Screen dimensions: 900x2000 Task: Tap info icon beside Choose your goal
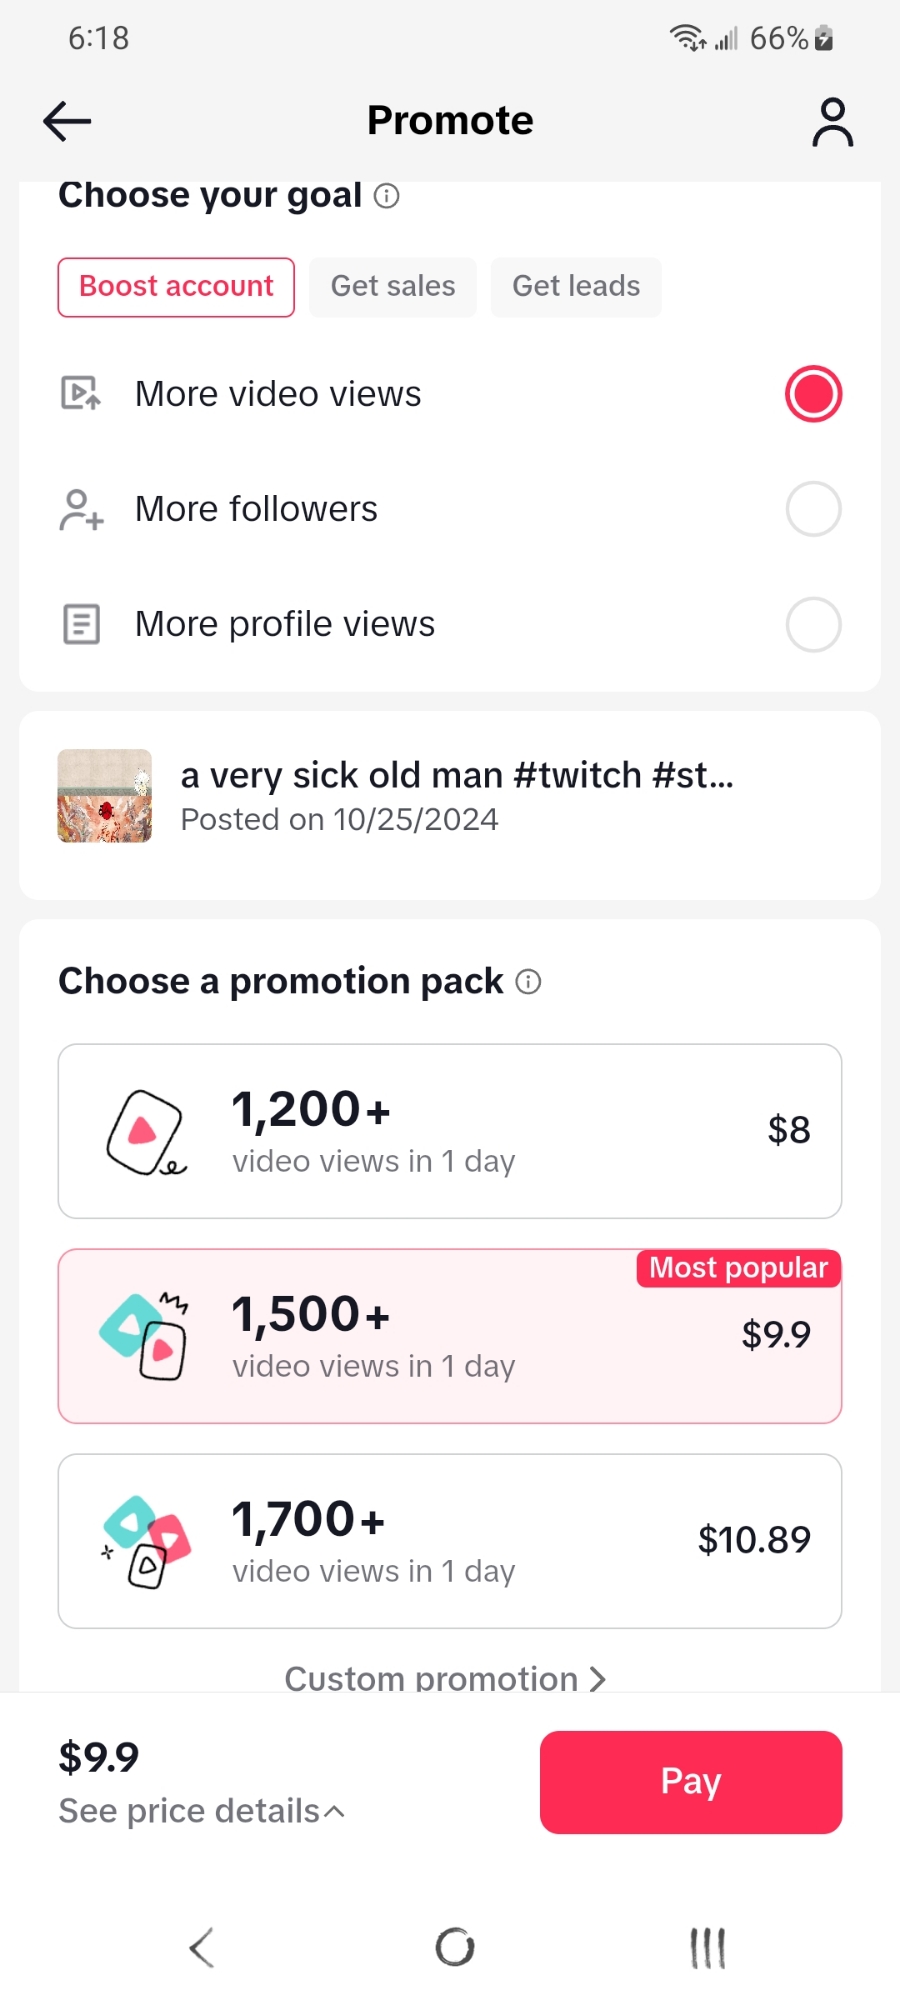[387, 196]
